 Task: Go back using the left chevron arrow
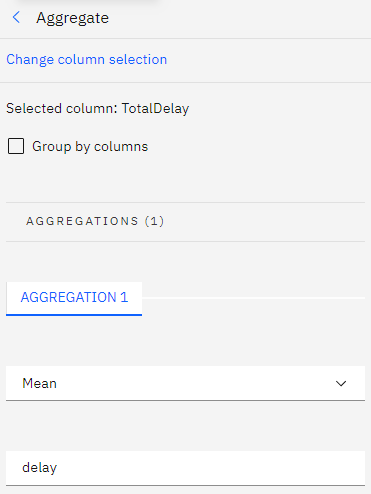coord(16,17)
